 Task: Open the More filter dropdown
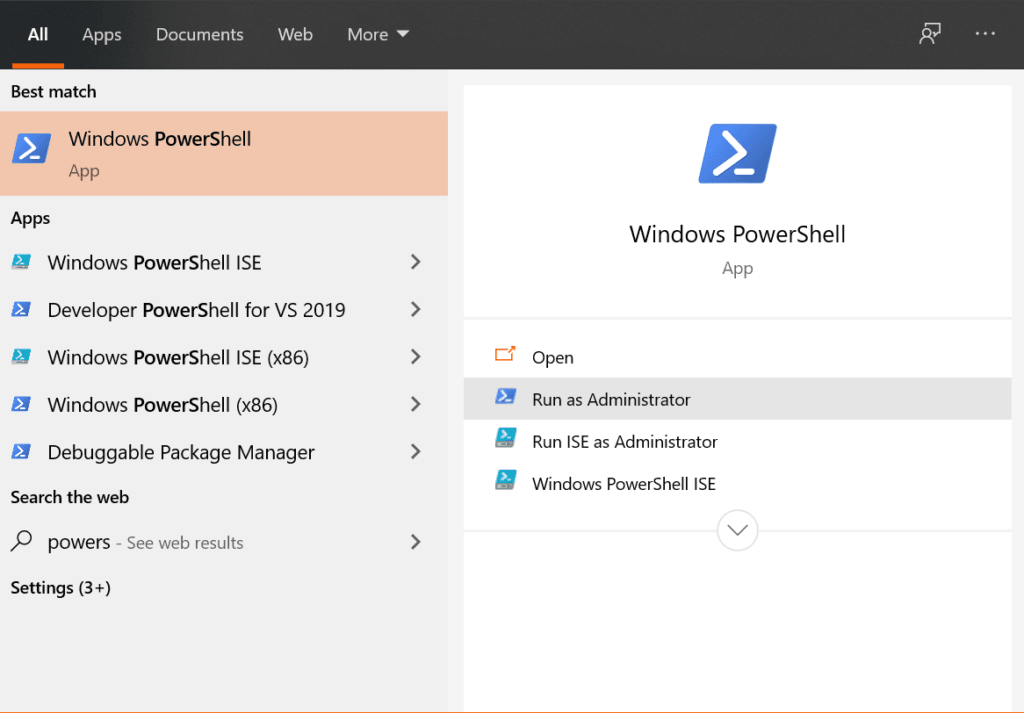pos(377,34)
